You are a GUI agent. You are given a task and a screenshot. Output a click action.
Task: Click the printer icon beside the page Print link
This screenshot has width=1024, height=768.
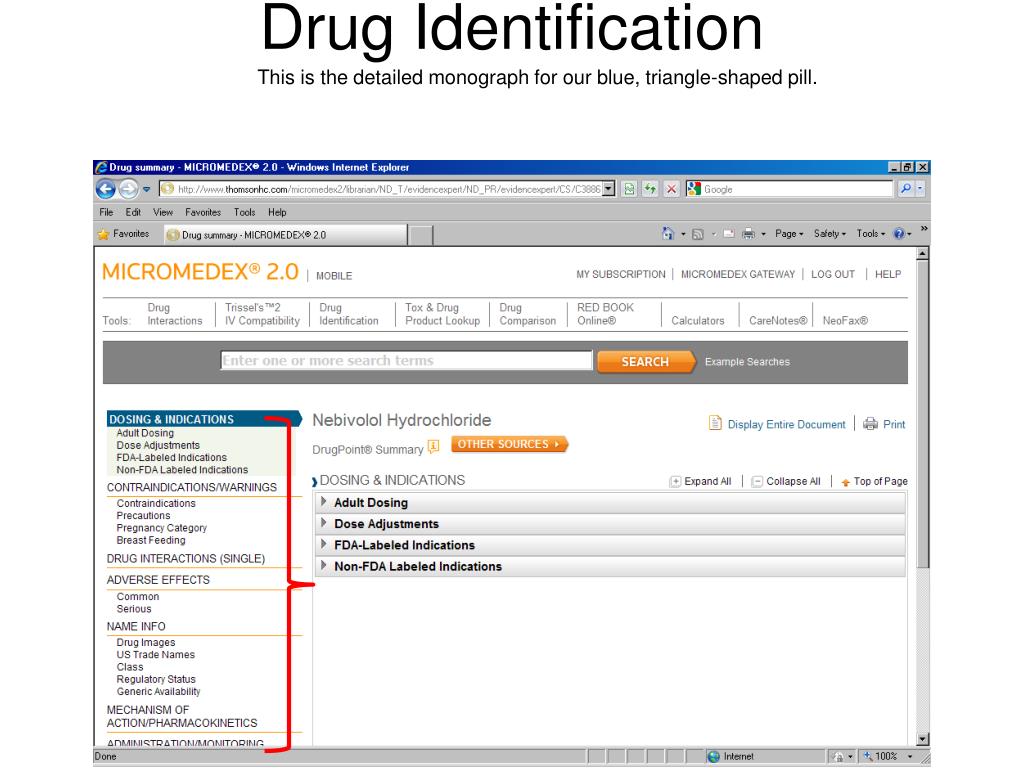pos(871,424)
